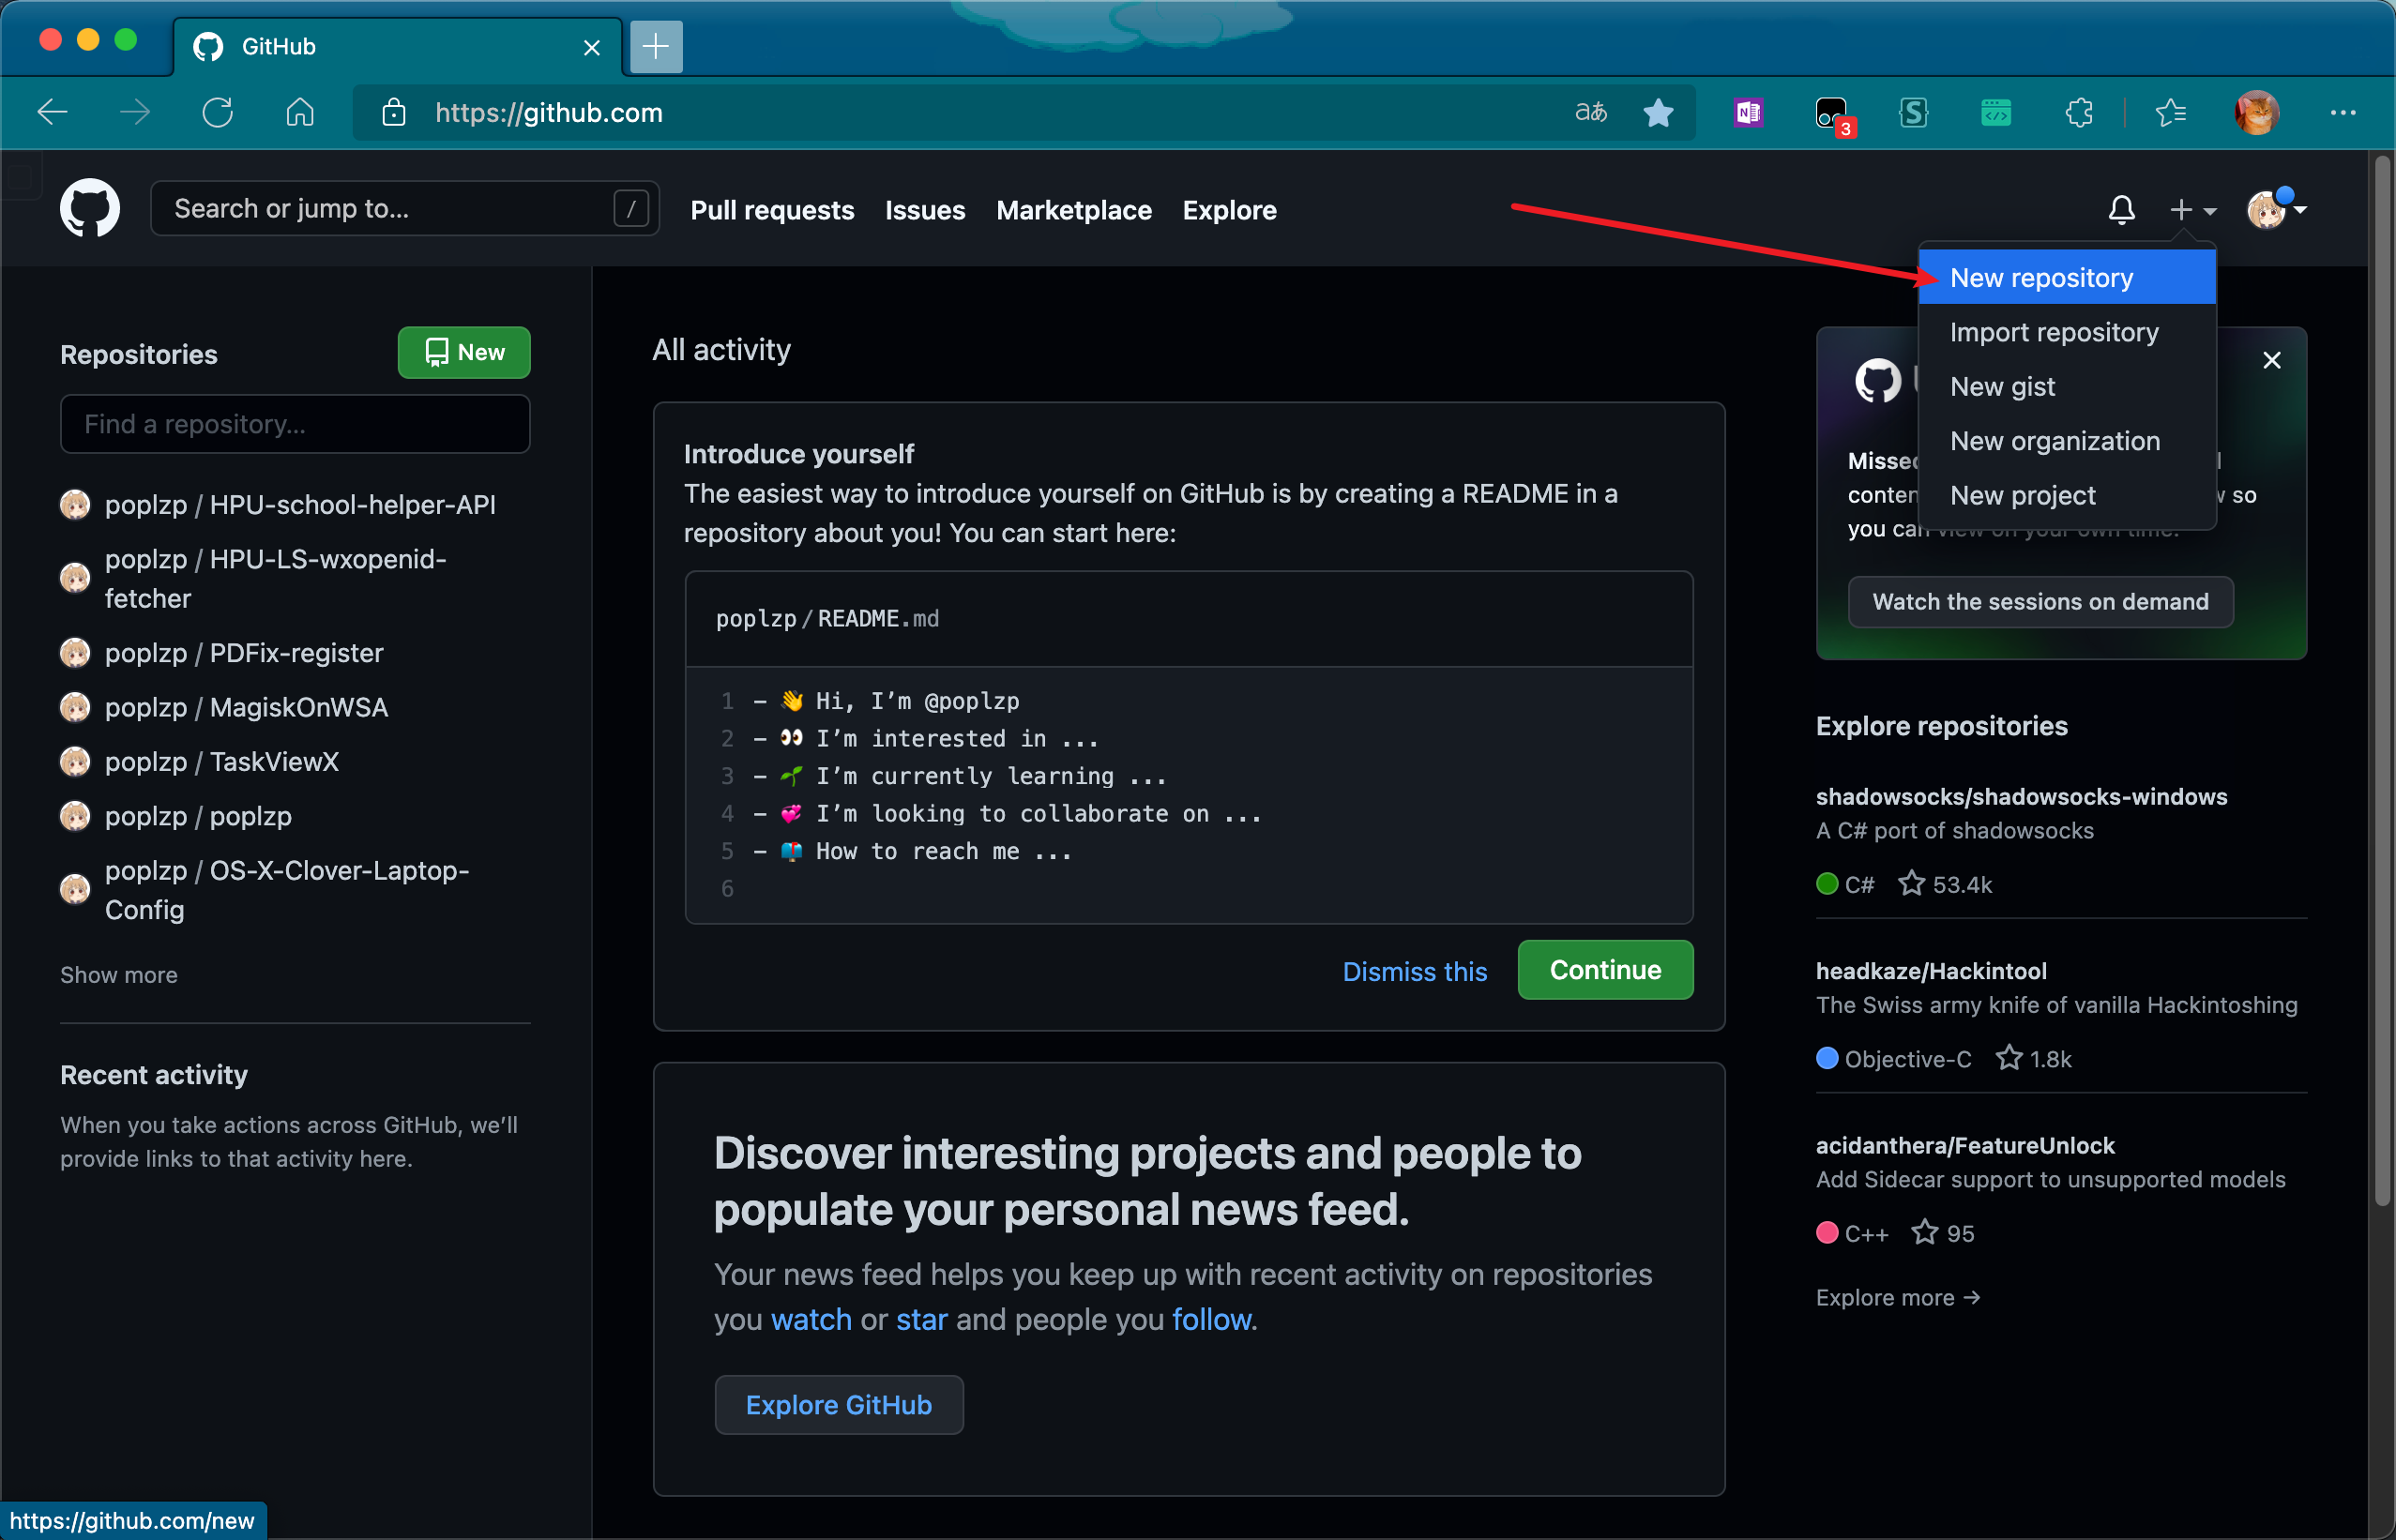Click the watch link in news feed text

[x=811, y=1320]
